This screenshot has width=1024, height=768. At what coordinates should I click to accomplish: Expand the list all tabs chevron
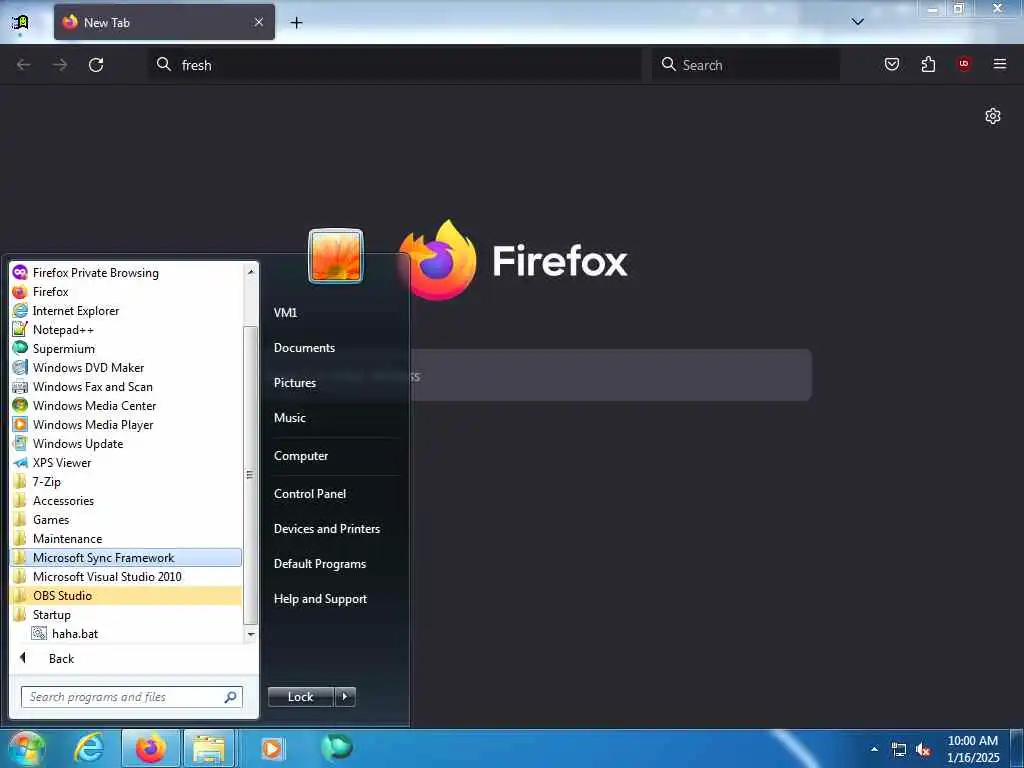[858, 22]
